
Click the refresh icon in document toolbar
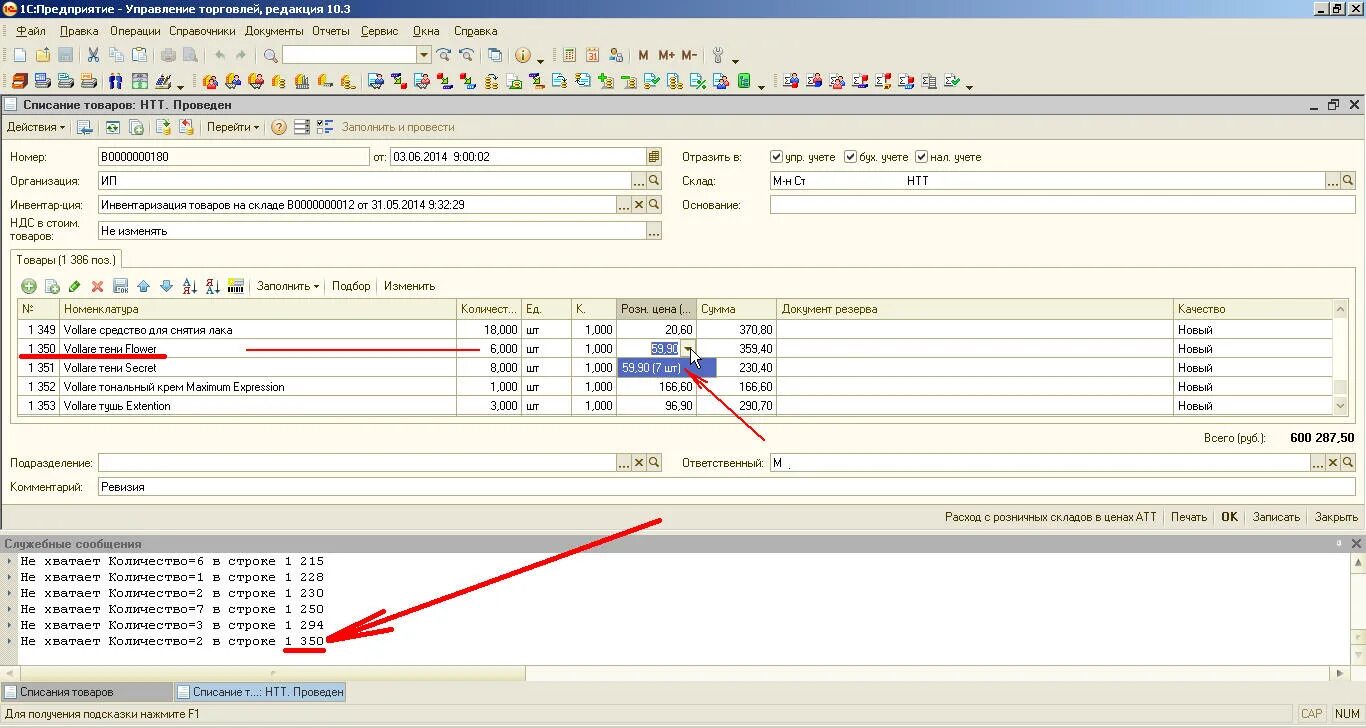pos(113,127)
